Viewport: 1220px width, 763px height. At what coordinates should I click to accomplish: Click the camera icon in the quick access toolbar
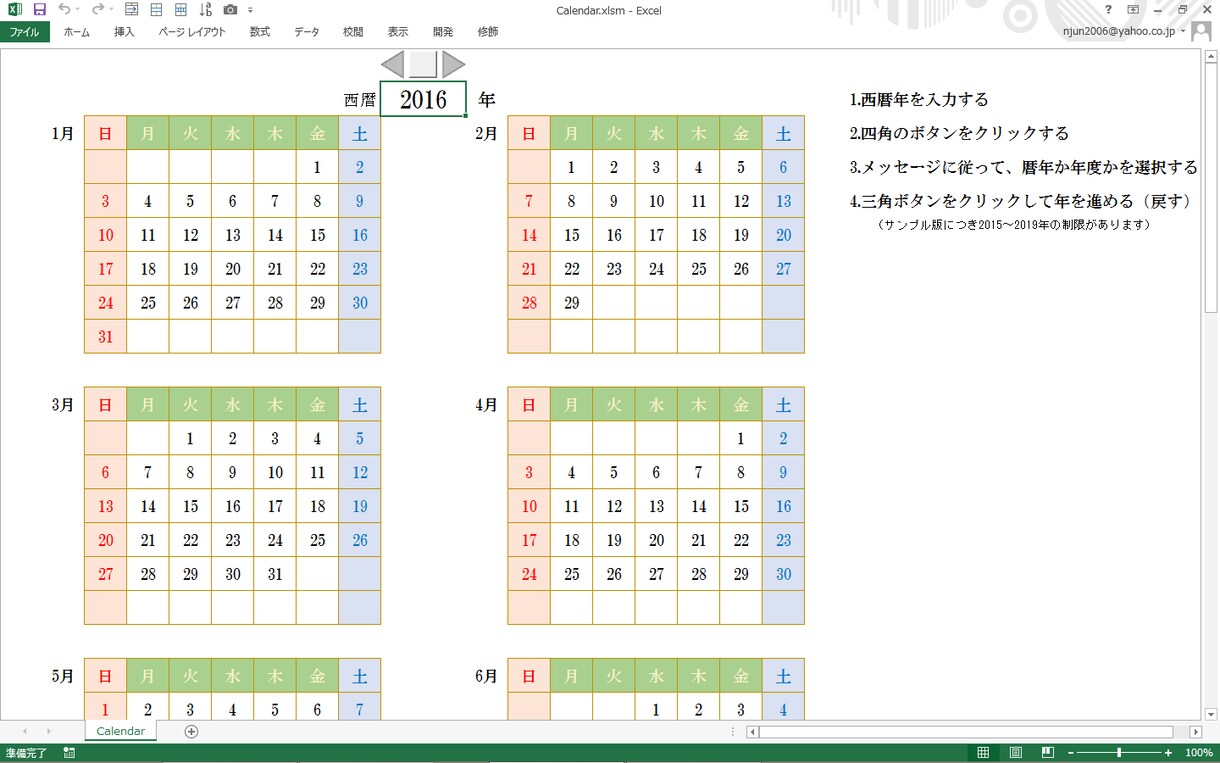230,9
